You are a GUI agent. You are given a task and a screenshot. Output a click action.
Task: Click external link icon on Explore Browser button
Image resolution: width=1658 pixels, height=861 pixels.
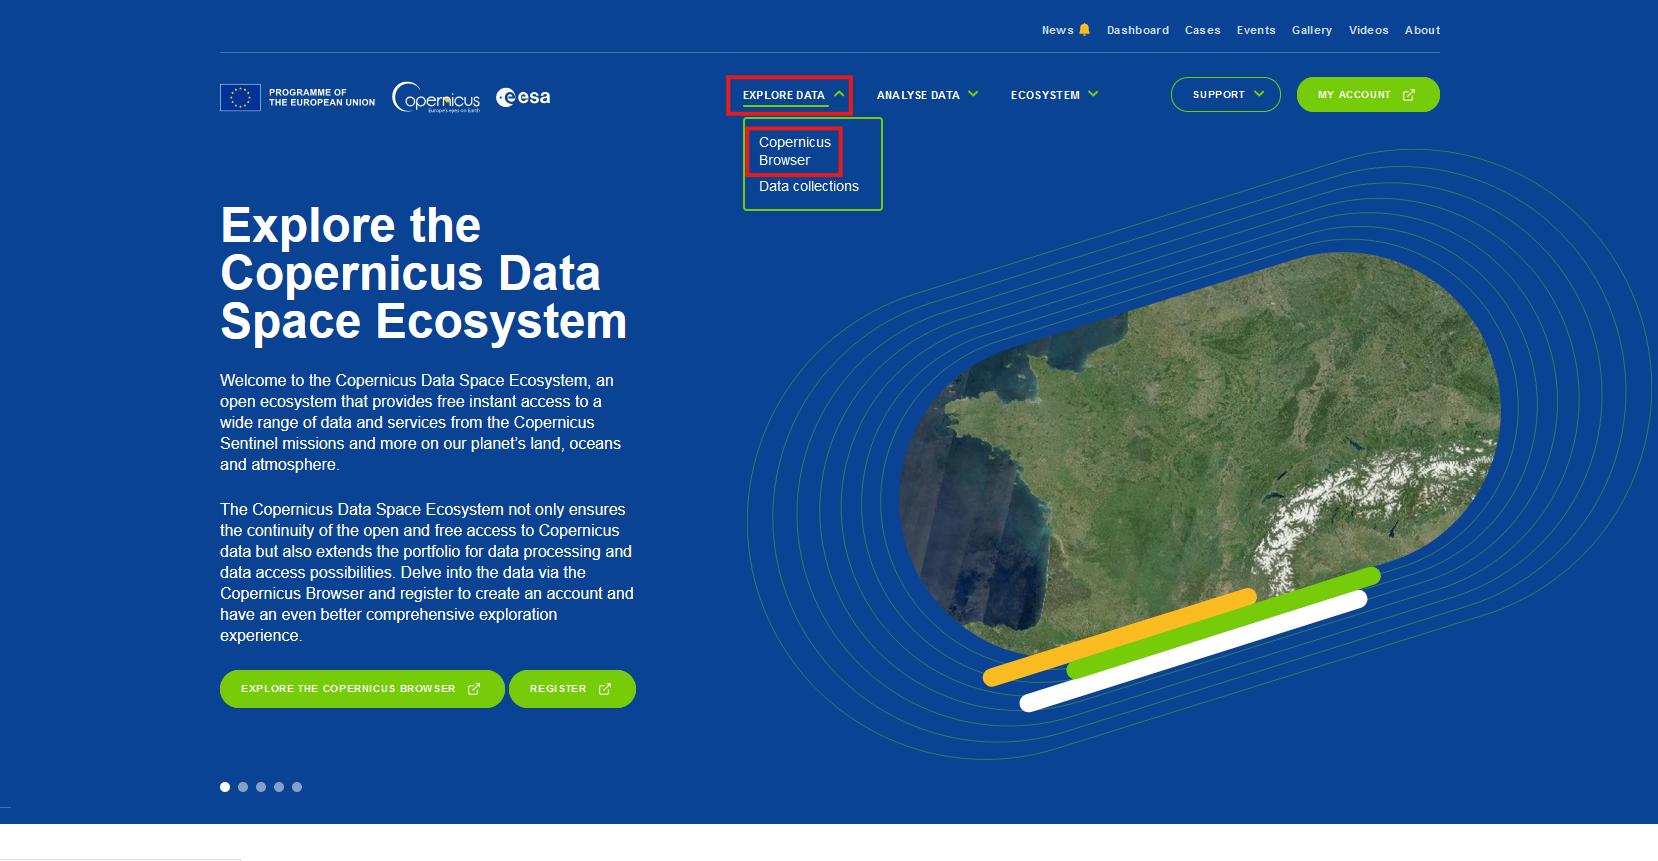coord(474,689)
